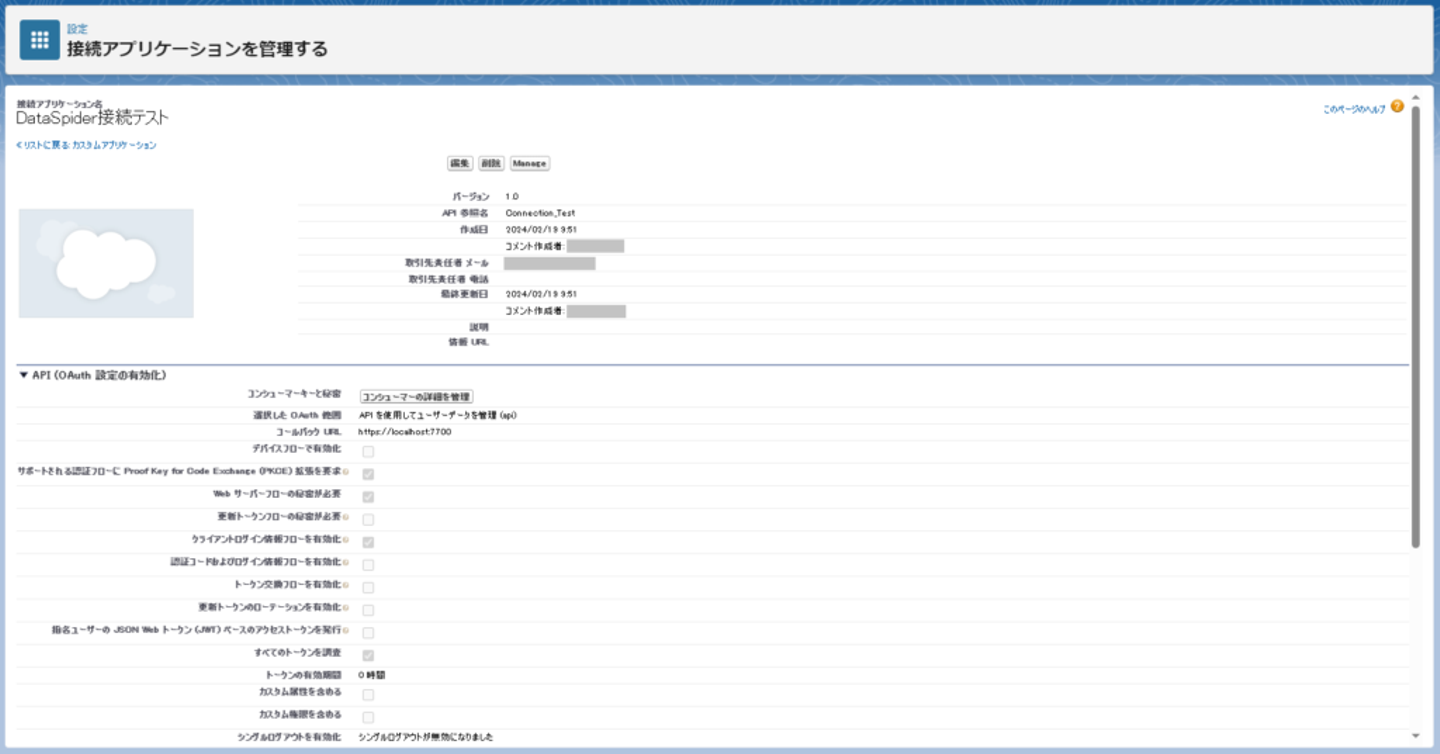
Task: Click the API name value Connection_Test
Action: pyautogui.click(x=540, y=213)
